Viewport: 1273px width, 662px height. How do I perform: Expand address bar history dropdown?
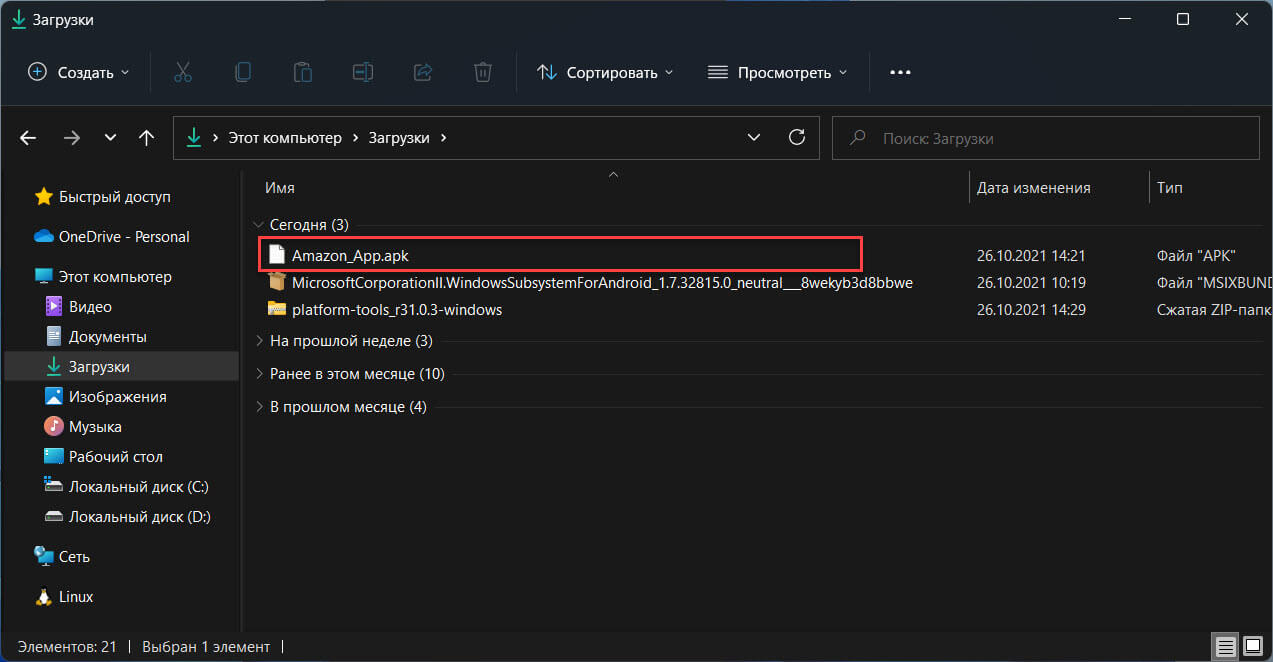coord(754,137)
